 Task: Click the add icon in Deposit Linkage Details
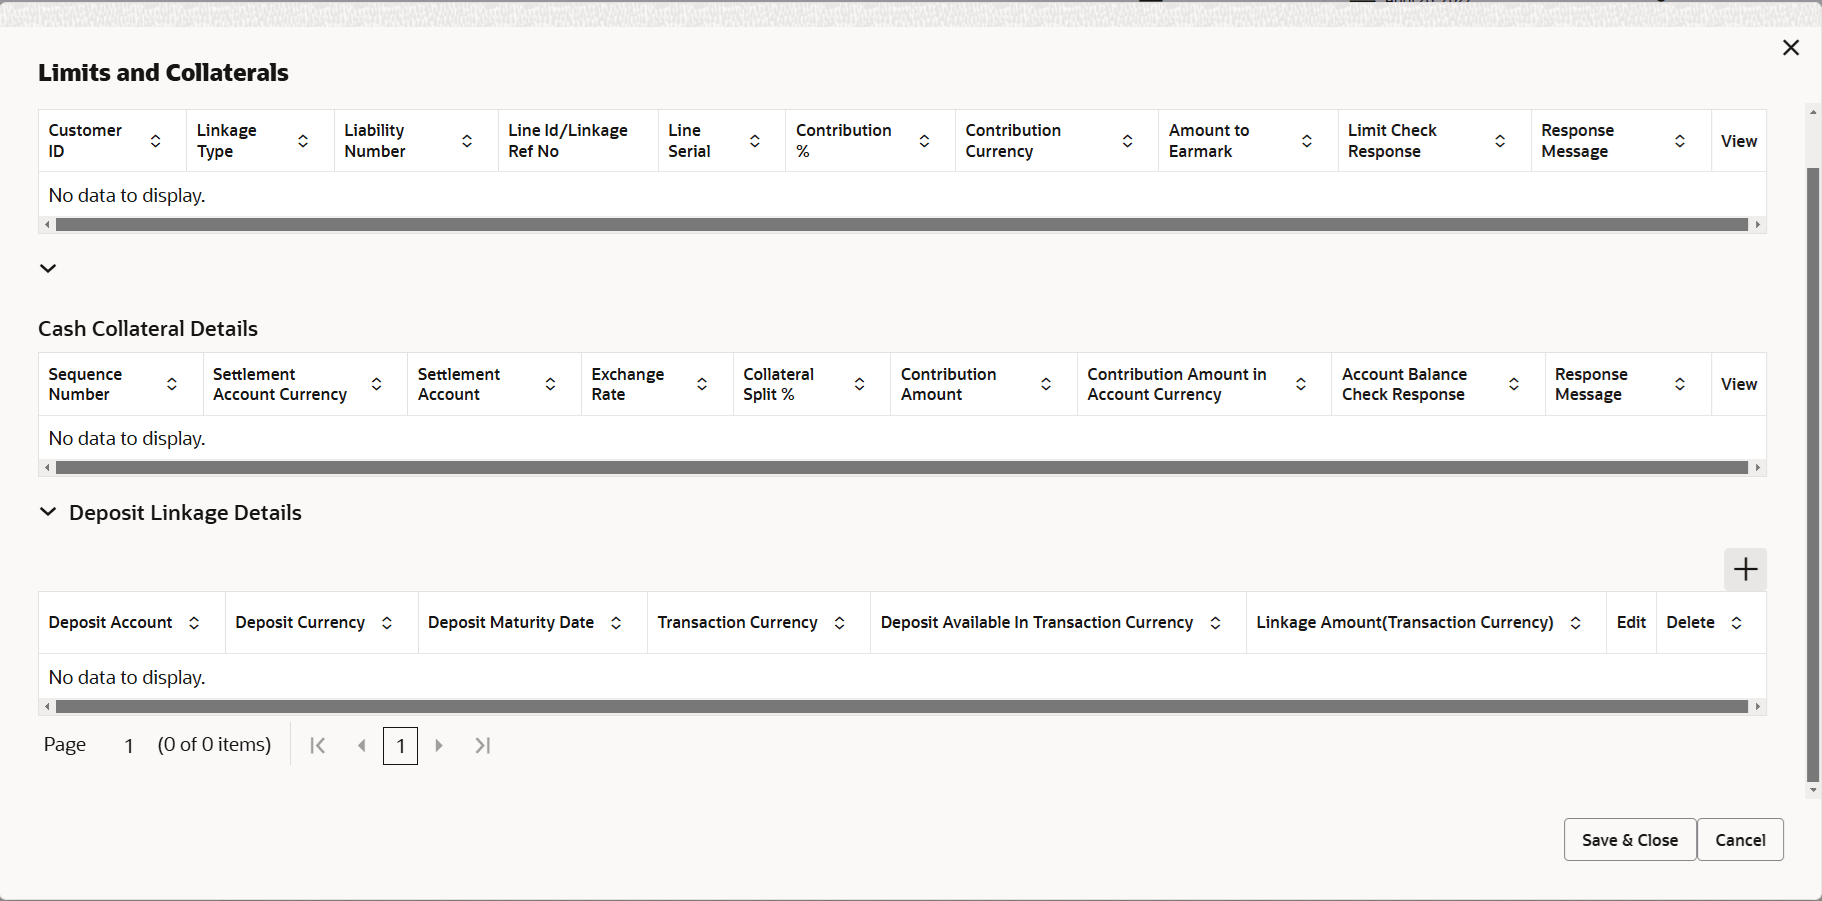pos(1746,569)
